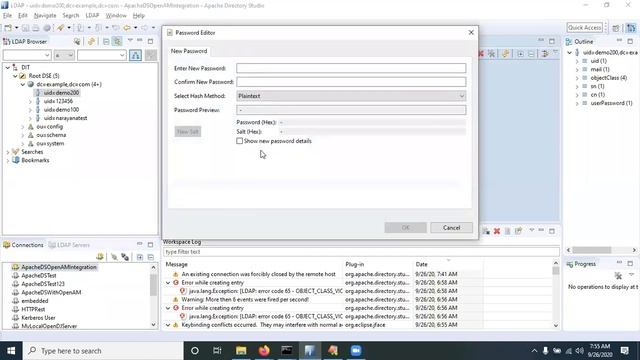Viewport: 640px width, 360px height.
Task: Click the New wizard icon in main toolbar
Action: (8, 28)
